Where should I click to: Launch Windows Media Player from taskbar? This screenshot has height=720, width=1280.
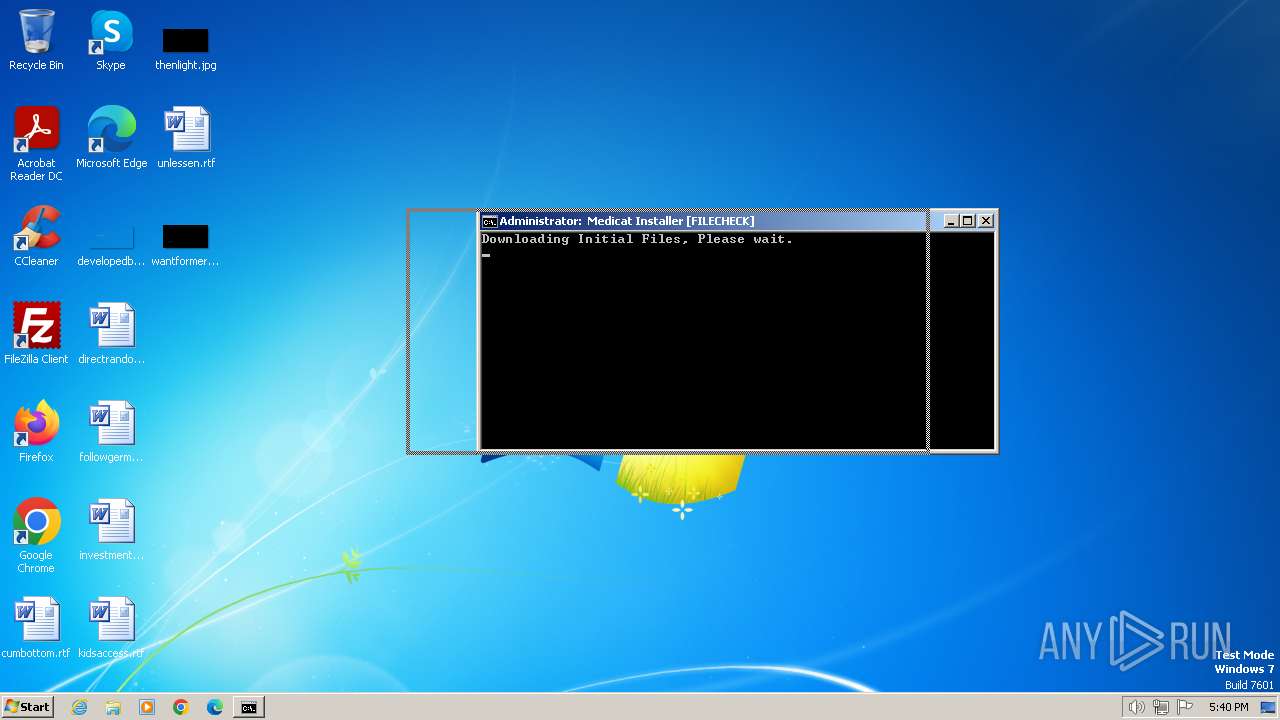[147, 707]
